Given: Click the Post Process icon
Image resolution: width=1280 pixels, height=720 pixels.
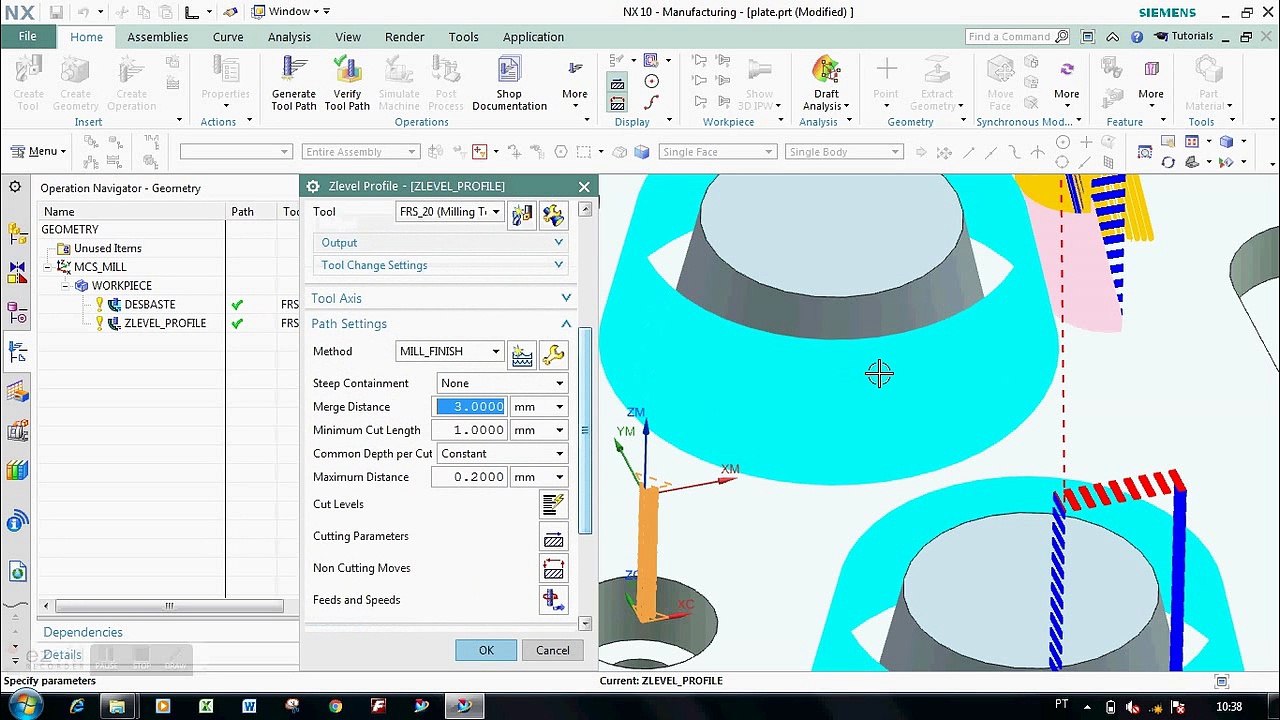Looking at the screenshot, I should click(446, 84).
